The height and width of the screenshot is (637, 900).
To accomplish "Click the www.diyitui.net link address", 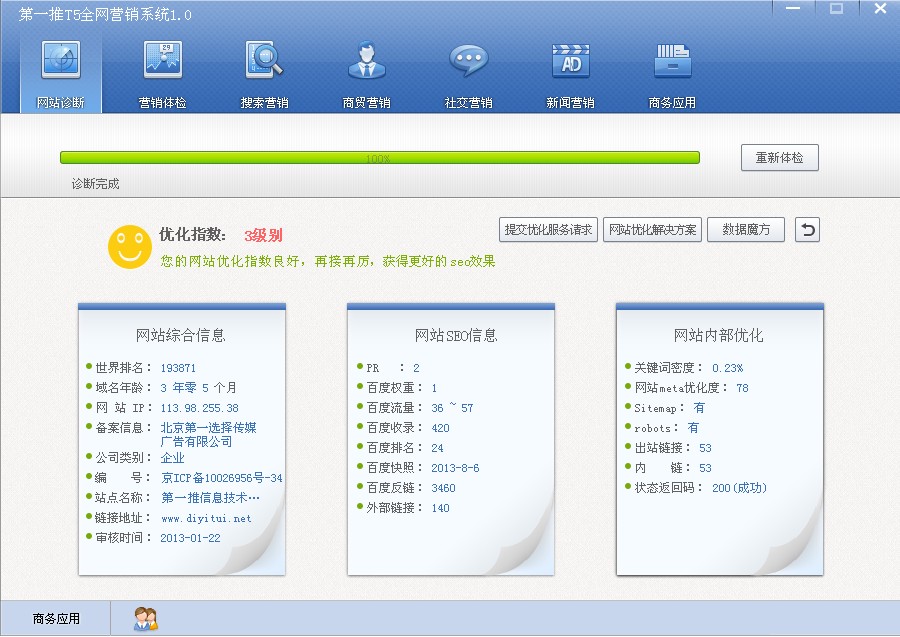I will (x=206, y=518).
